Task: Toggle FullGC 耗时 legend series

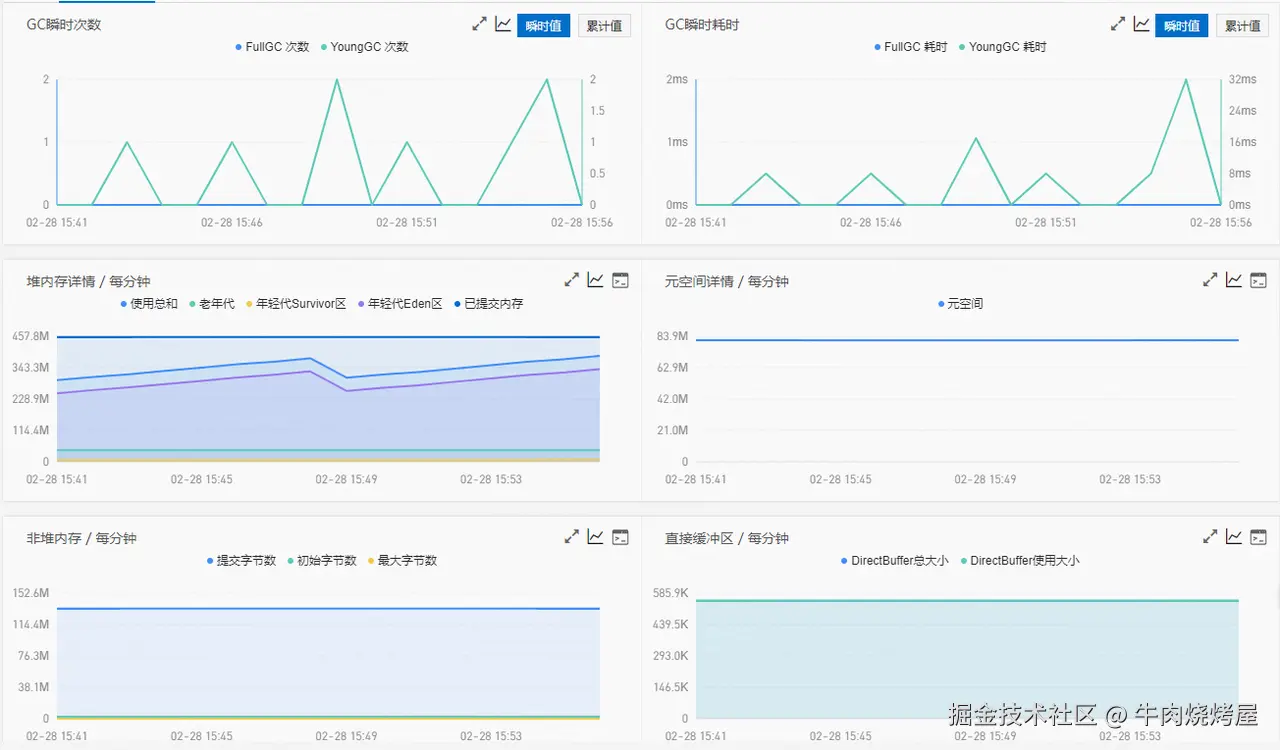Action: (910, 47)
